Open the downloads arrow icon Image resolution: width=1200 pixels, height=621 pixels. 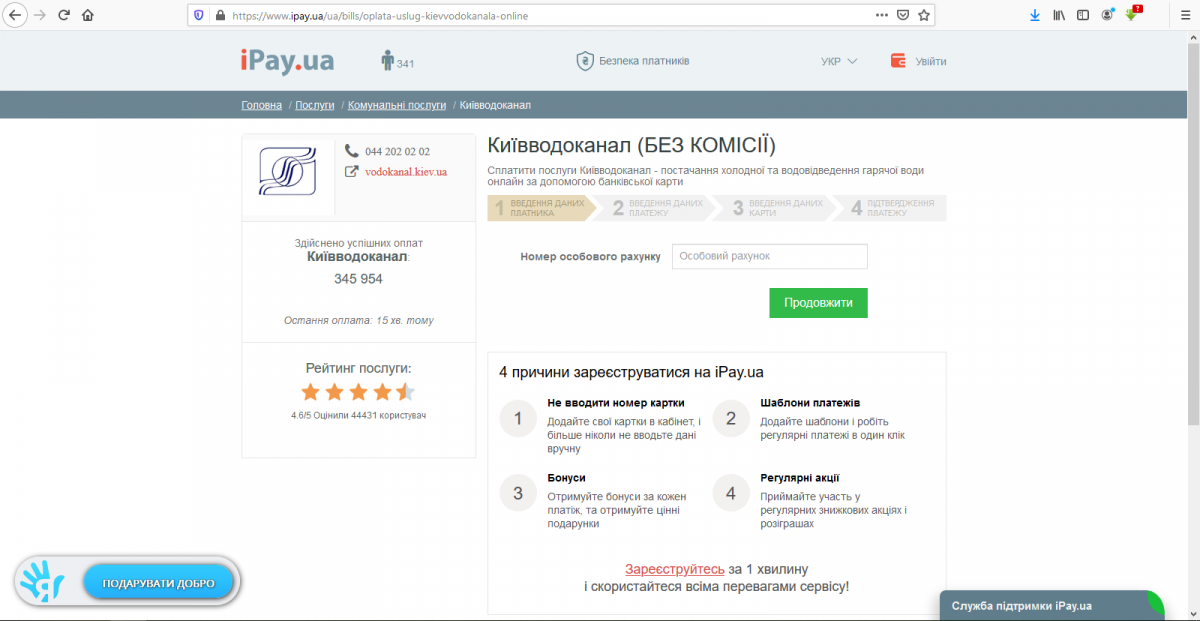(1035, 15)
